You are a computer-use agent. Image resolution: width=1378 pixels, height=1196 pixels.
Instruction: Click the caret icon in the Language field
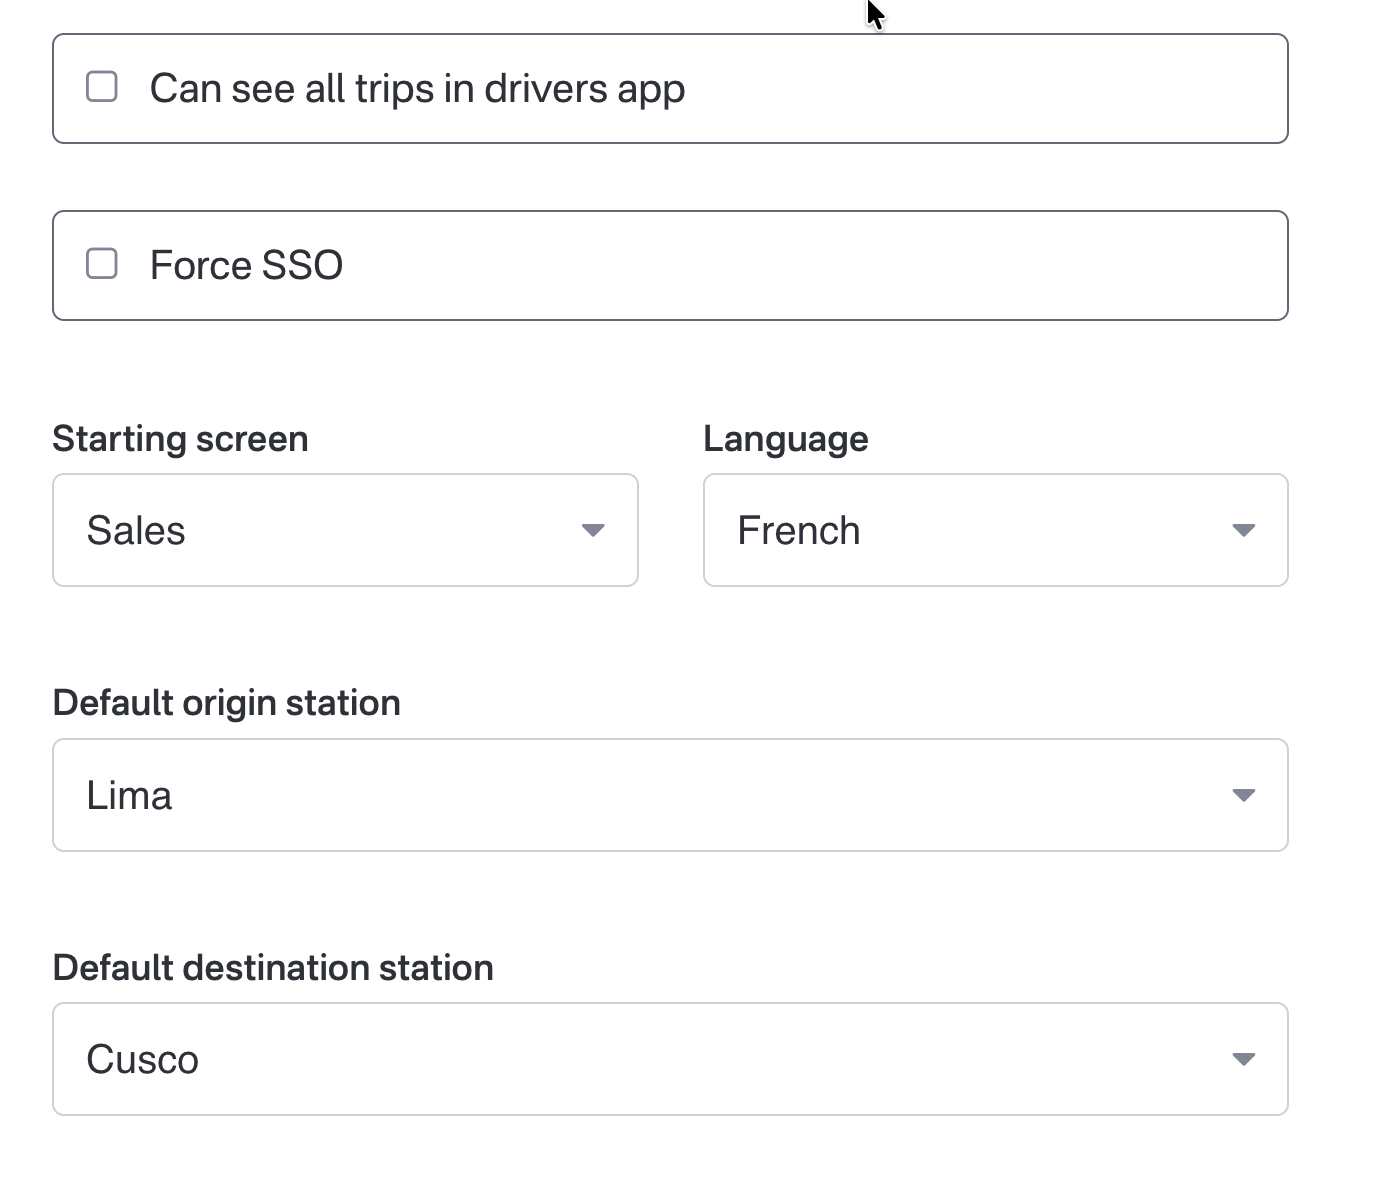pyautogui.click(x=1243, y=530)
